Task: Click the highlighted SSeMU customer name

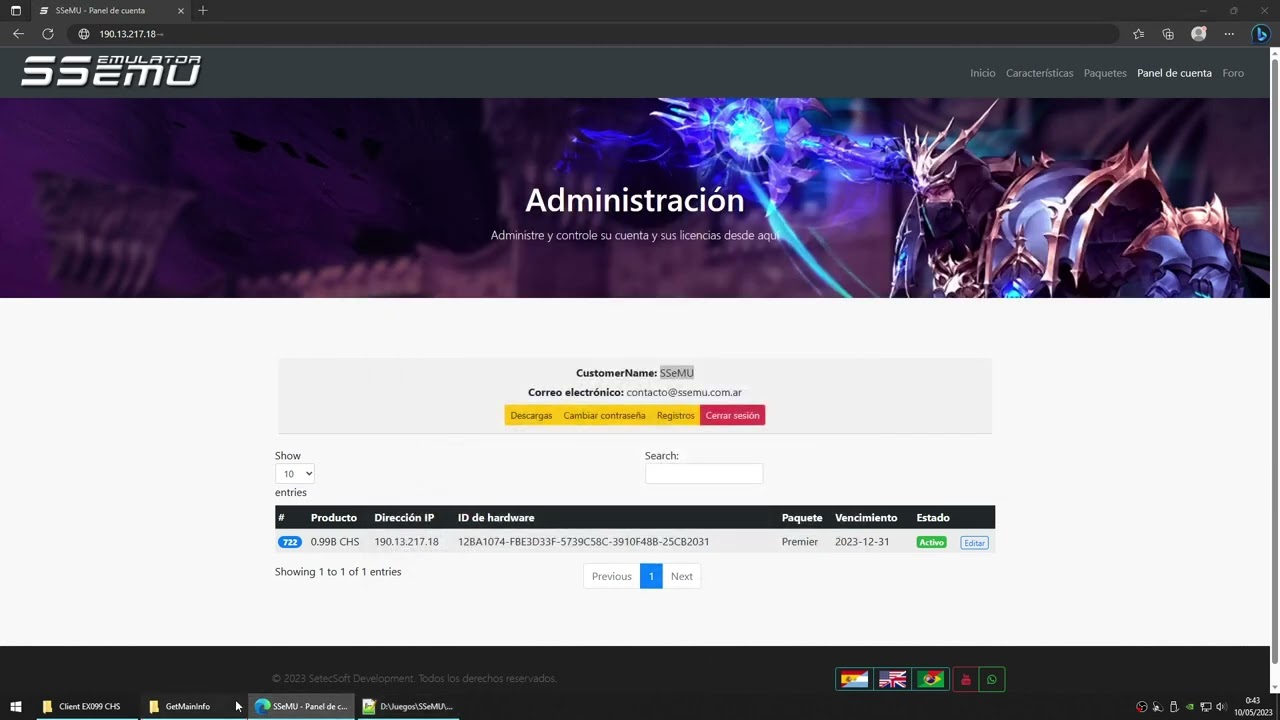Action: [x=677, y=373]
